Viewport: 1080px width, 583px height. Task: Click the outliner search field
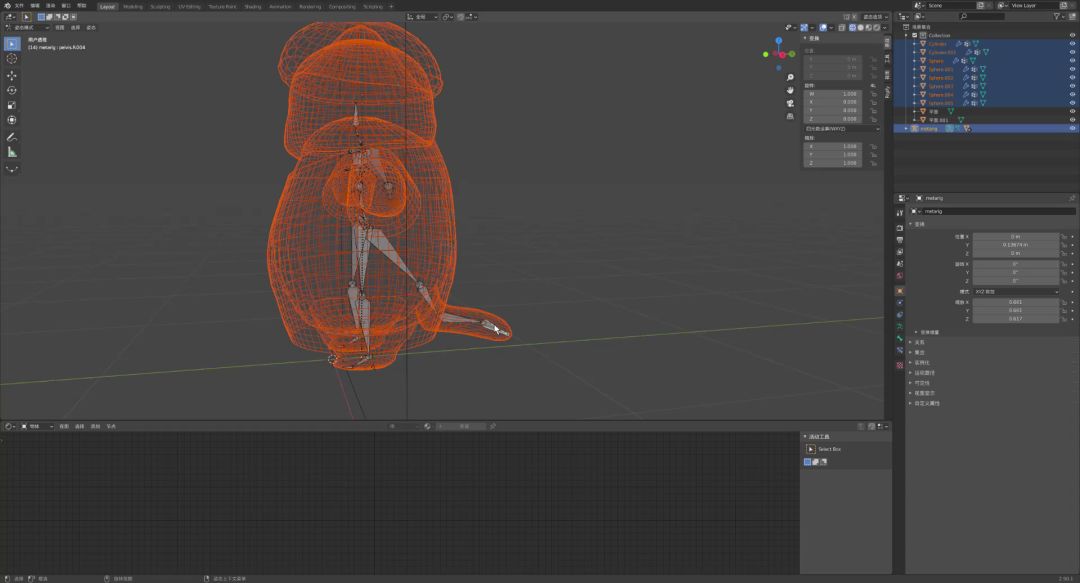(x=980, y=17)
